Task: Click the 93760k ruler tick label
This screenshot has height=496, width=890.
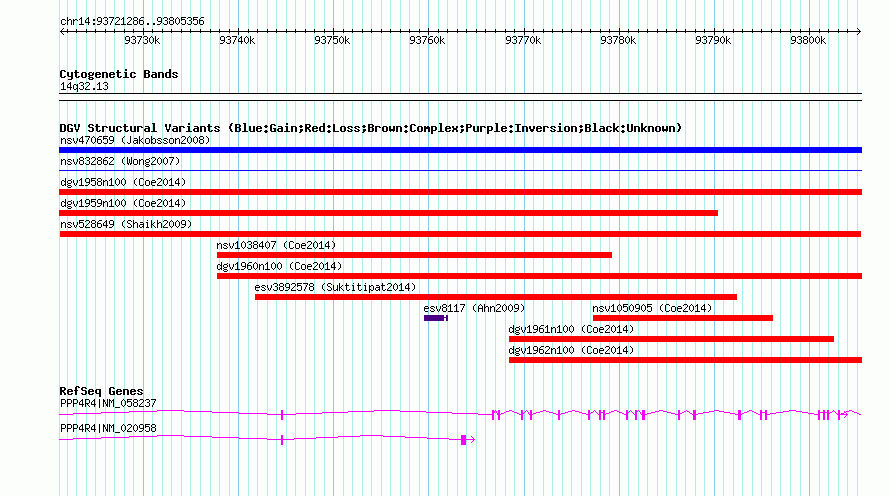Action: (427, 40)
